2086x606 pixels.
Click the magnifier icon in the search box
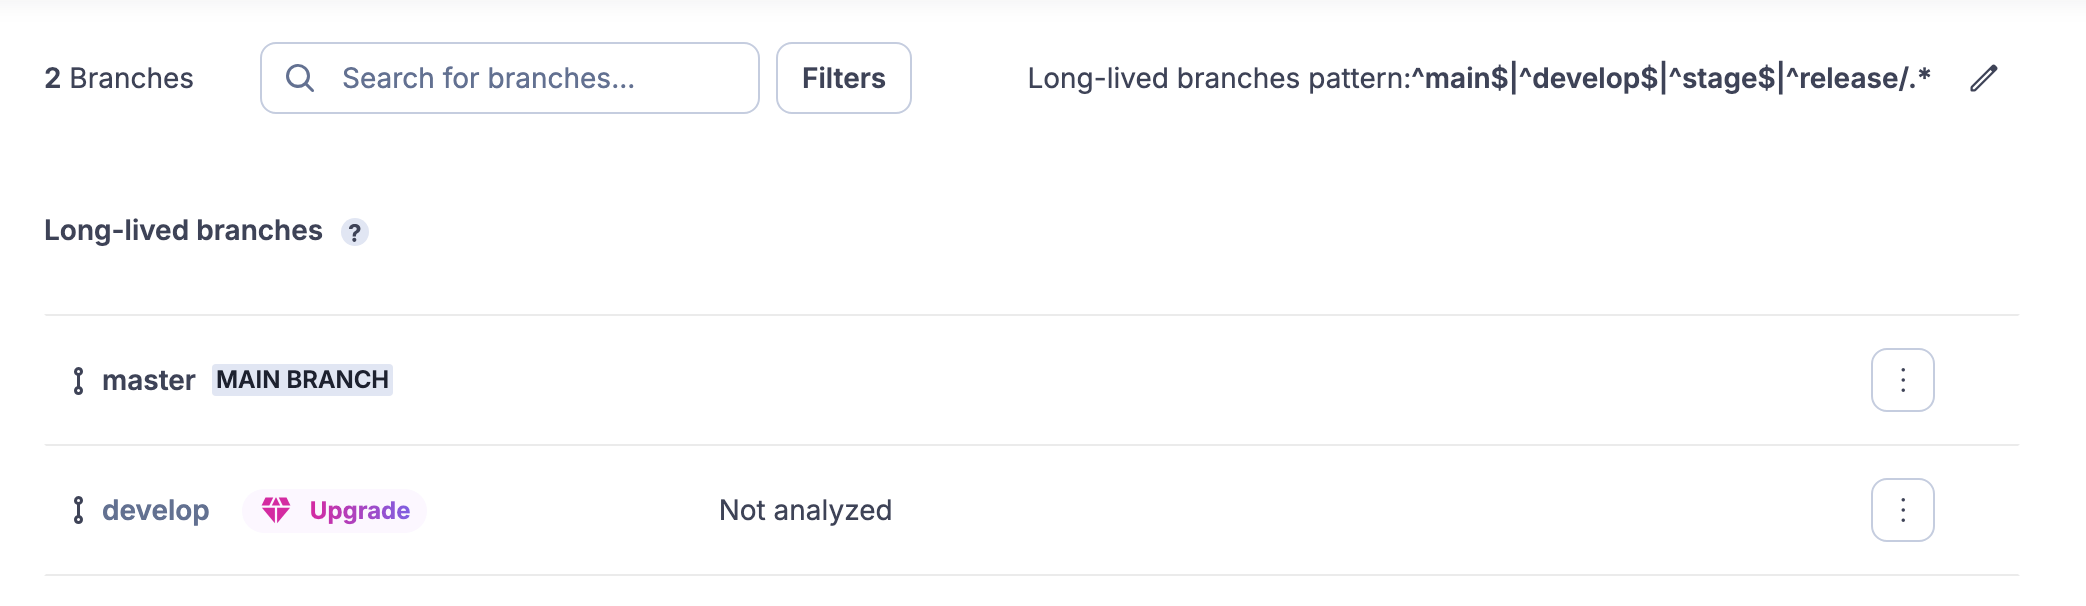coord(300,78)
